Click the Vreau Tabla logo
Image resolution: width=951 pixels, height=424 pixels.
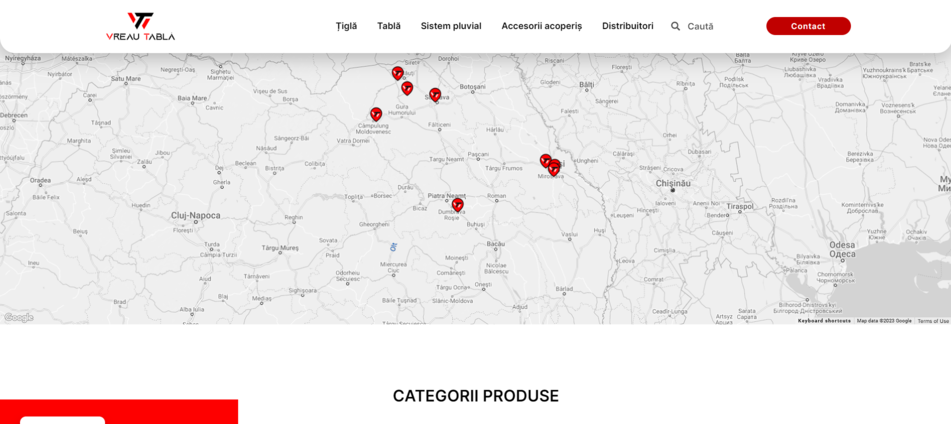(x=140, y=26)
